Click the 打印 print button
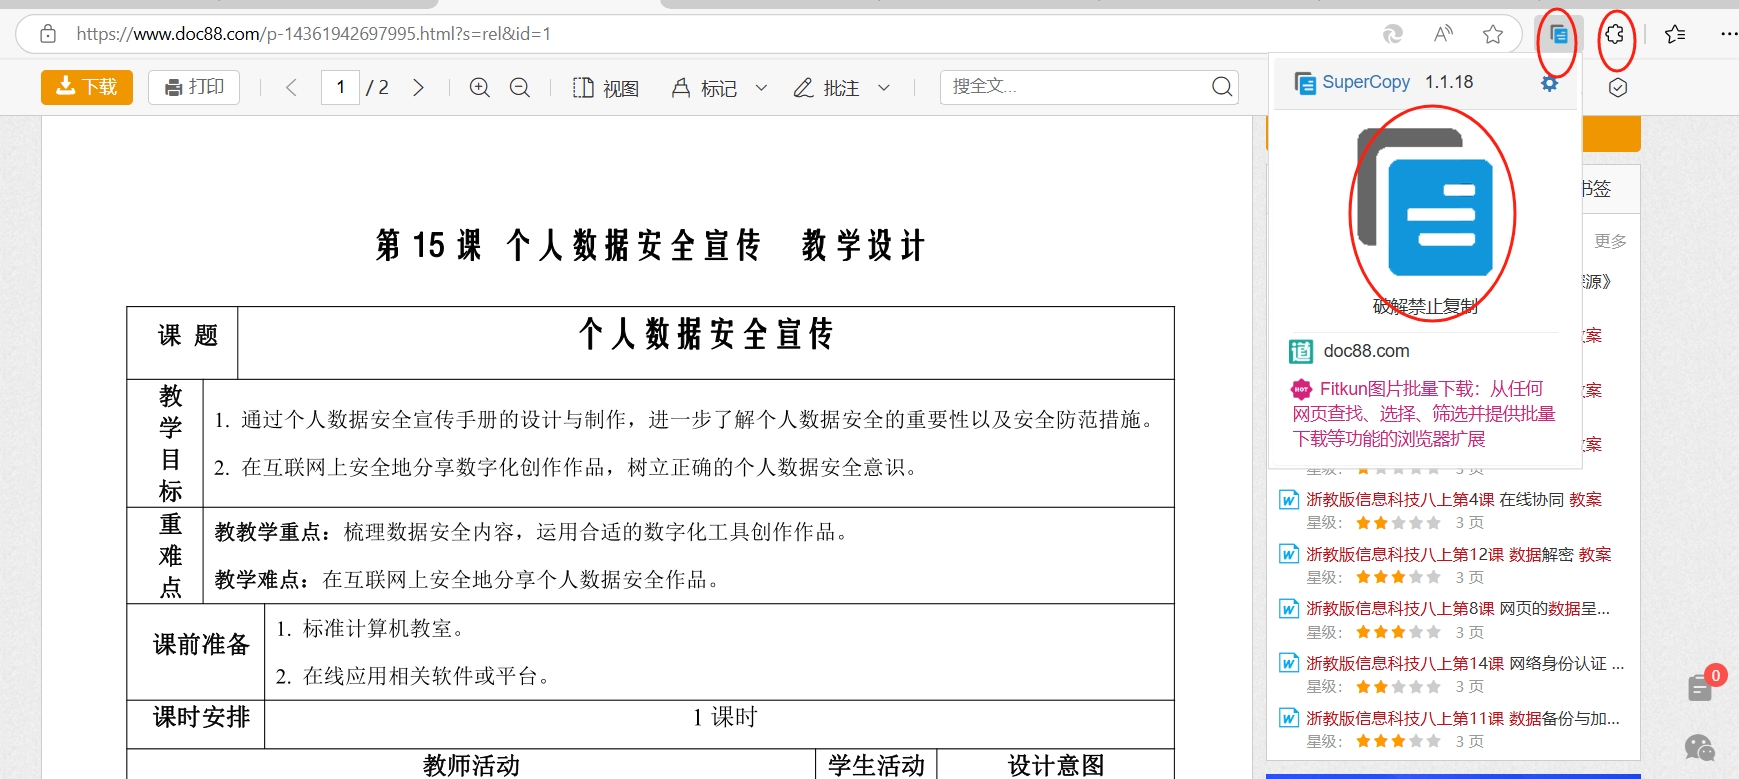 point(194,87)
